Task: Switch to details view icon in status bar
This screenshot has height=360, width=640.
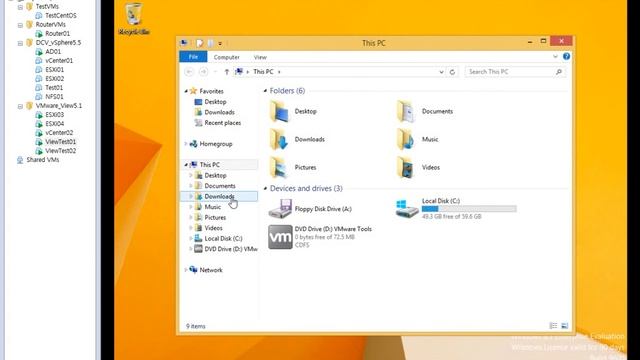Action: (553, 326)
